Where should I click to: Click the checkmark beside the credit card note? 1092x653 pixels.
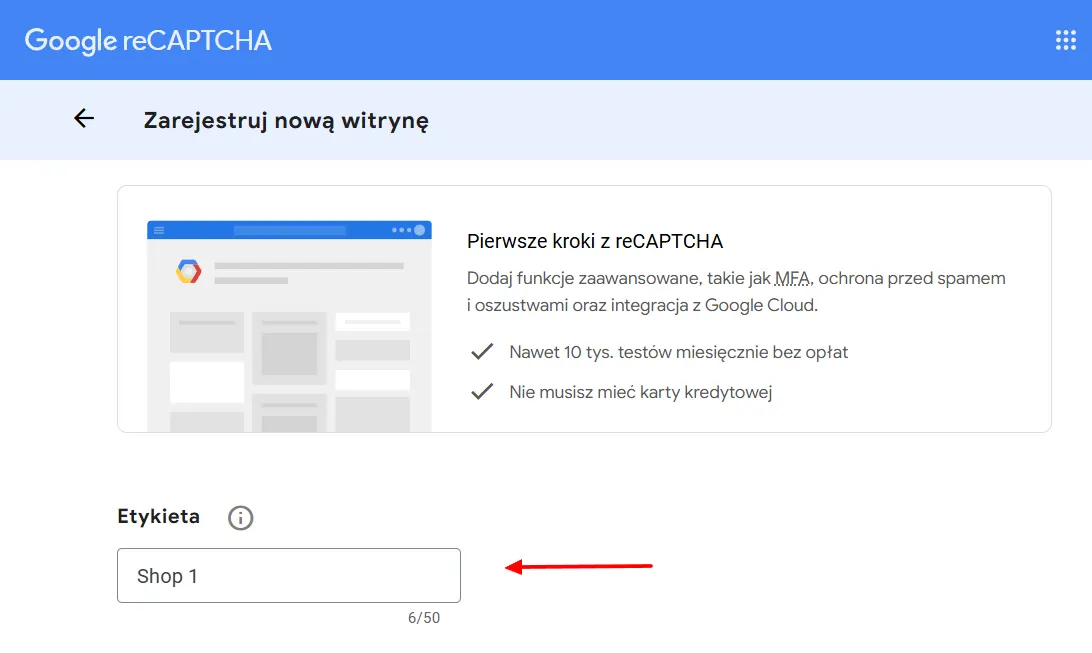[x=482, y=391]
